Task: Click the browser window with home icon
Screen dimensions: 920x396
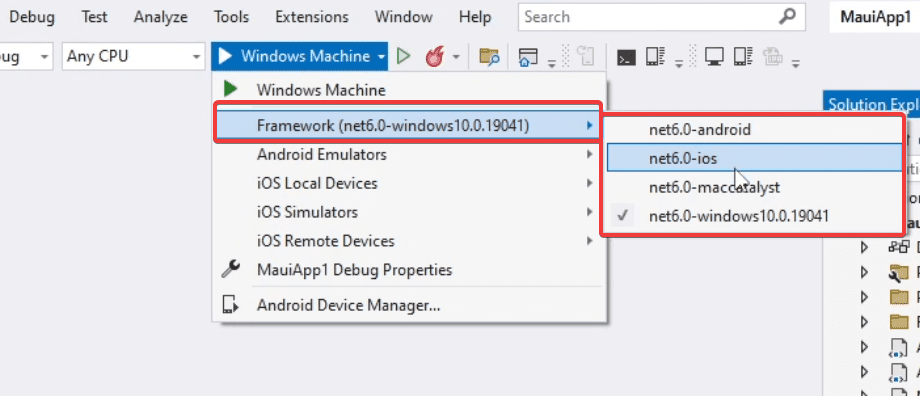Action: click(x=529, y=57)
